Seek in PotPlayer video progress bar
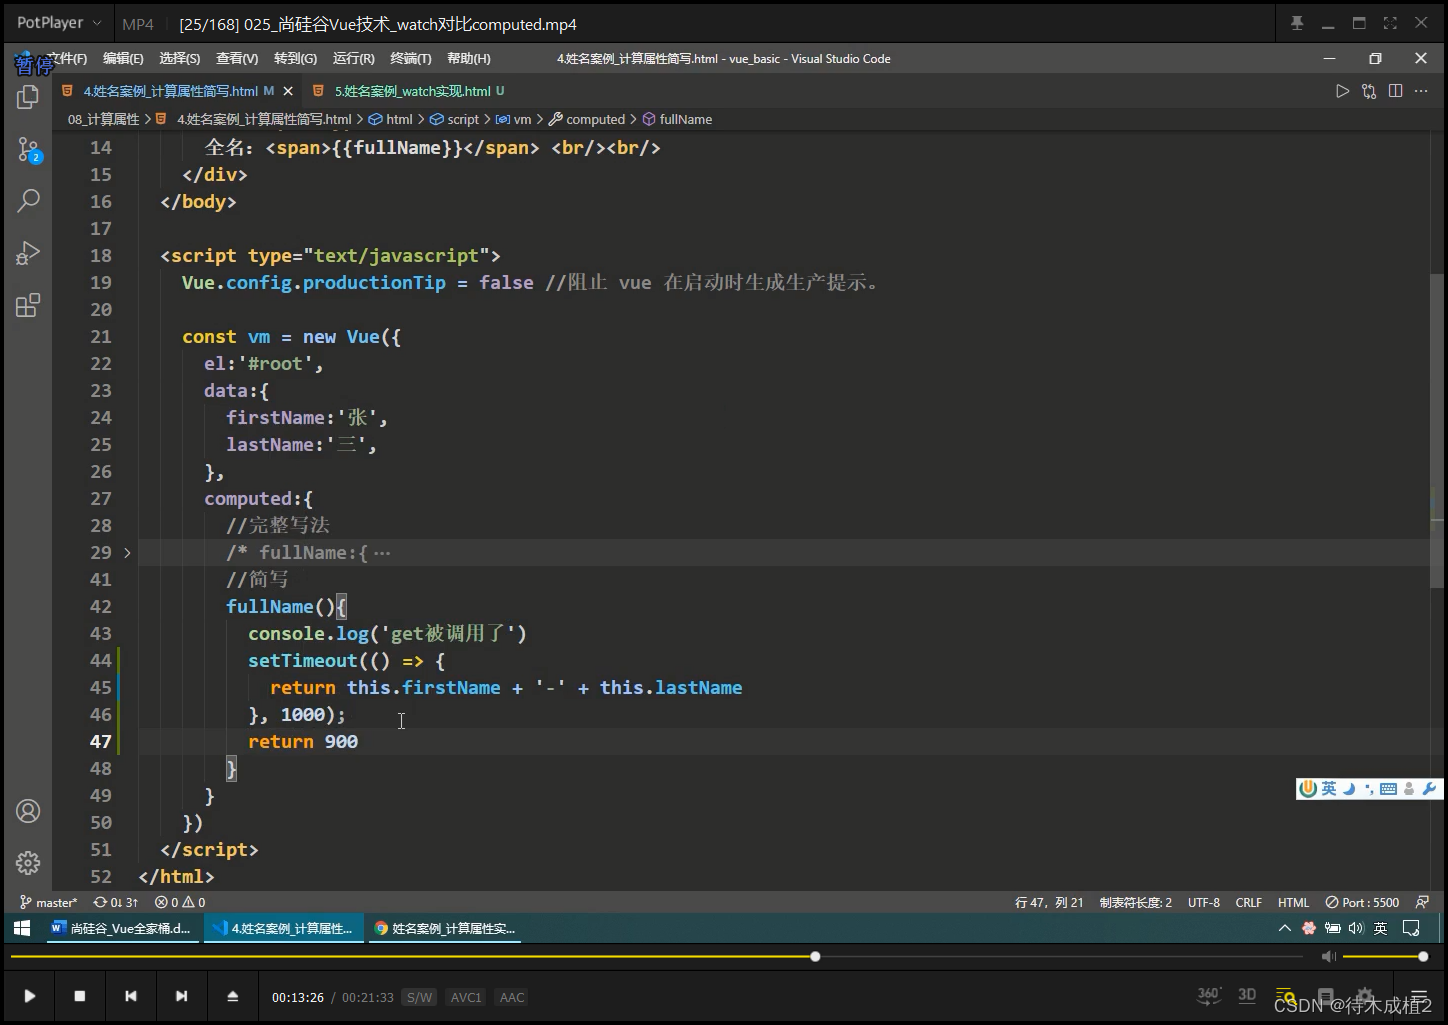Viewport: 1448px width, 1025px height. pos(657,957)
